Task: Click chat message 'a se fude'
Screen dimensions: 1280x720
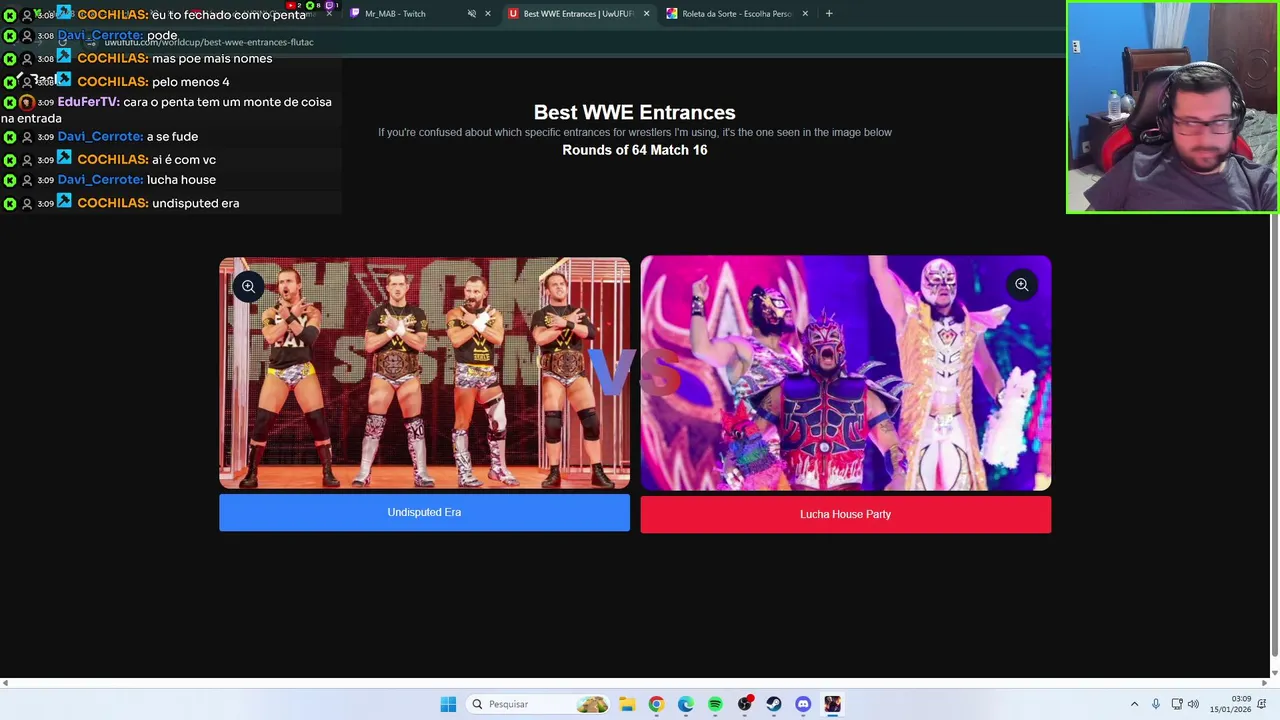Action: 172,136
